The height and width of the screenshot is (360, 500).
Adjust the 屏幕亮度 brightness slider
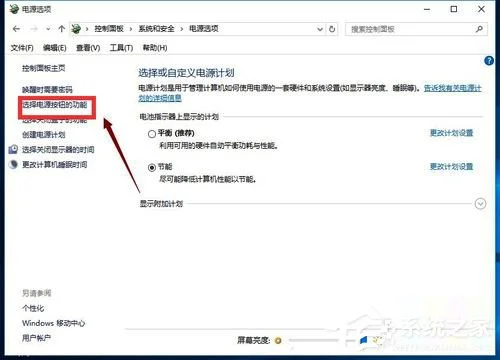pyautogui.click(x=313, y=340)
